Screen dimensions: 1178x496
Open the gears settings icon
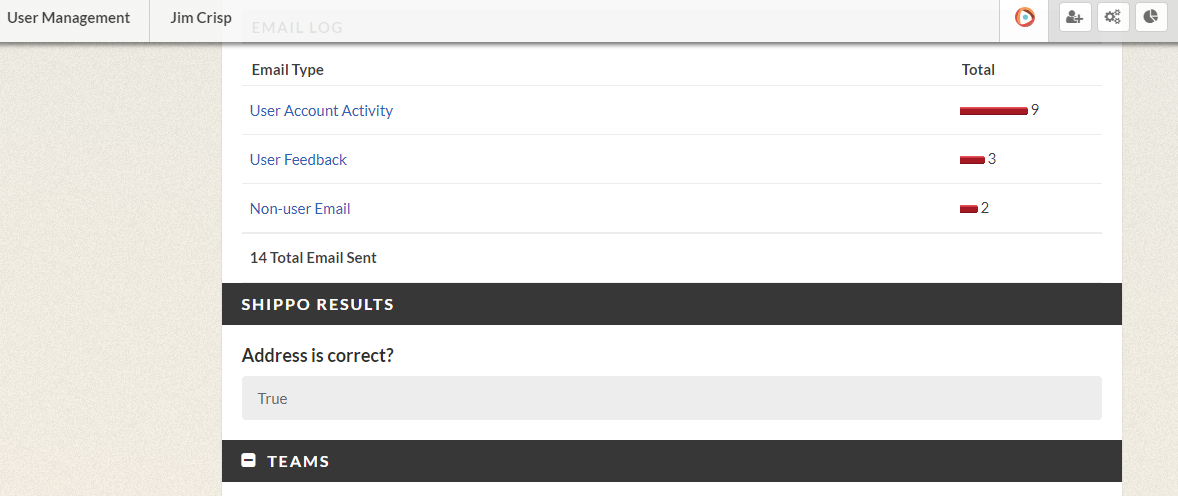coord(1113,17)
